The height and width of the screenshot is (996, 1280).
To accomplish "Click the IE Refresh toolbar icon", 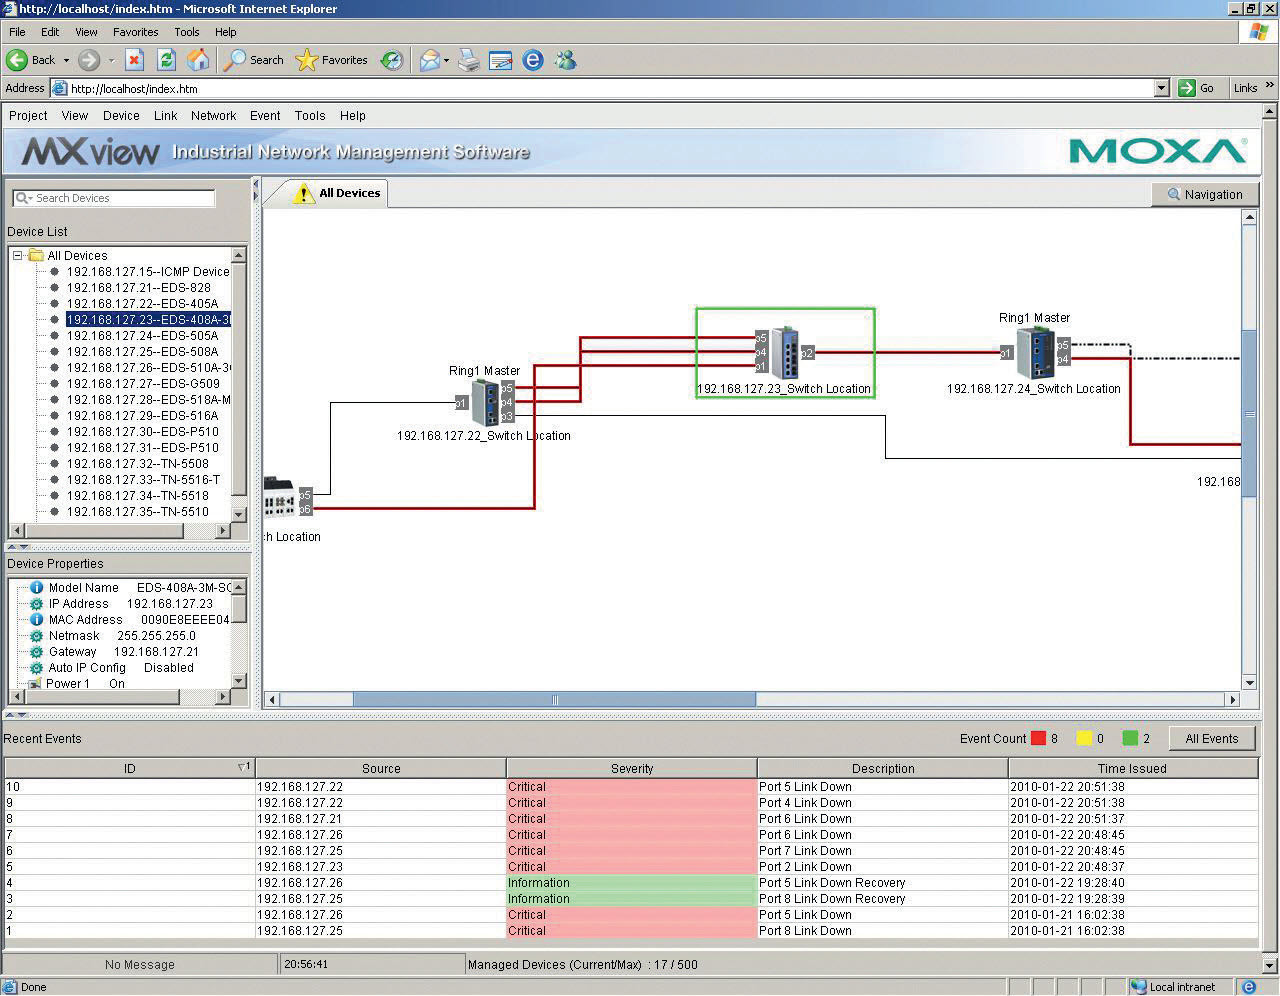I will pos(166,60).
